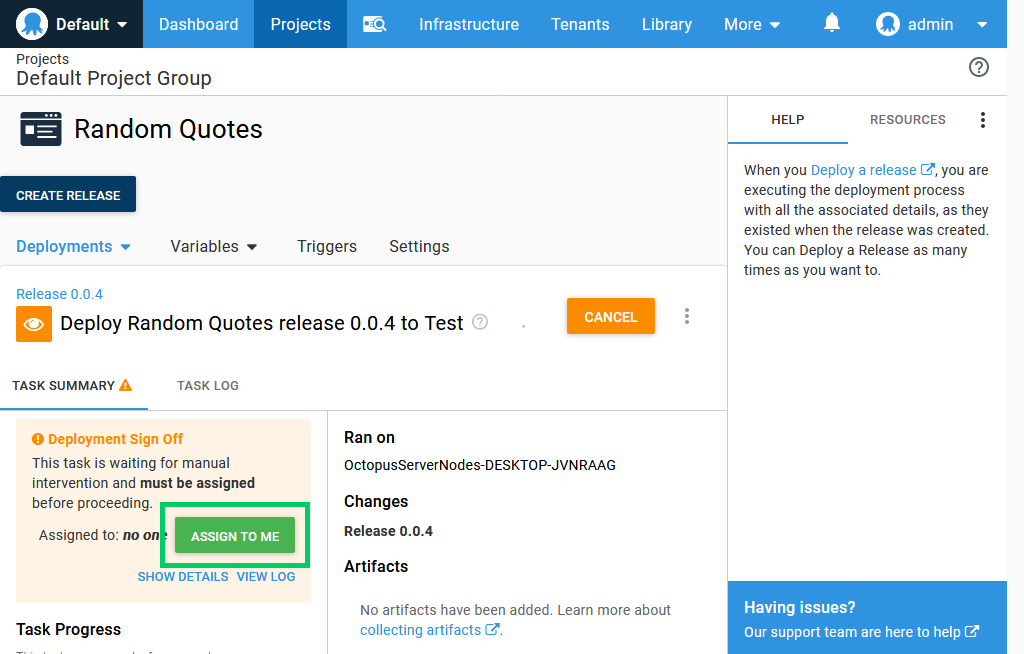Click the Deployment Sign Off alert icon
The height and width of the screenshot is (654, 1024).
(38, 439)
